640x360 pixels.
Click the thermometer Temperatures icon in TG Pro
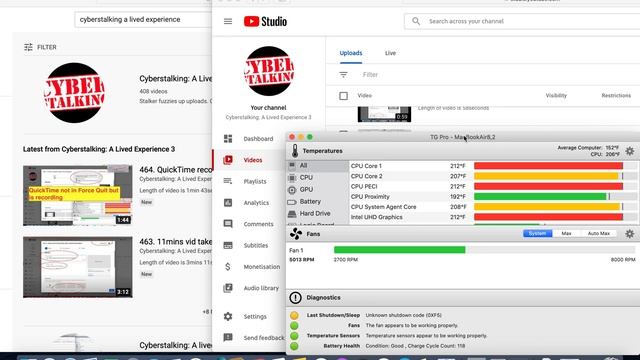click(295, 151)
